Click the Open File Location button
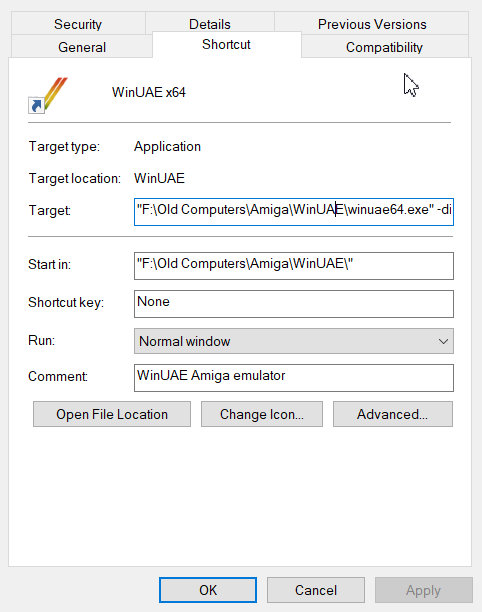The width and height of the screenshot is (482, 612). coord(112,414)
